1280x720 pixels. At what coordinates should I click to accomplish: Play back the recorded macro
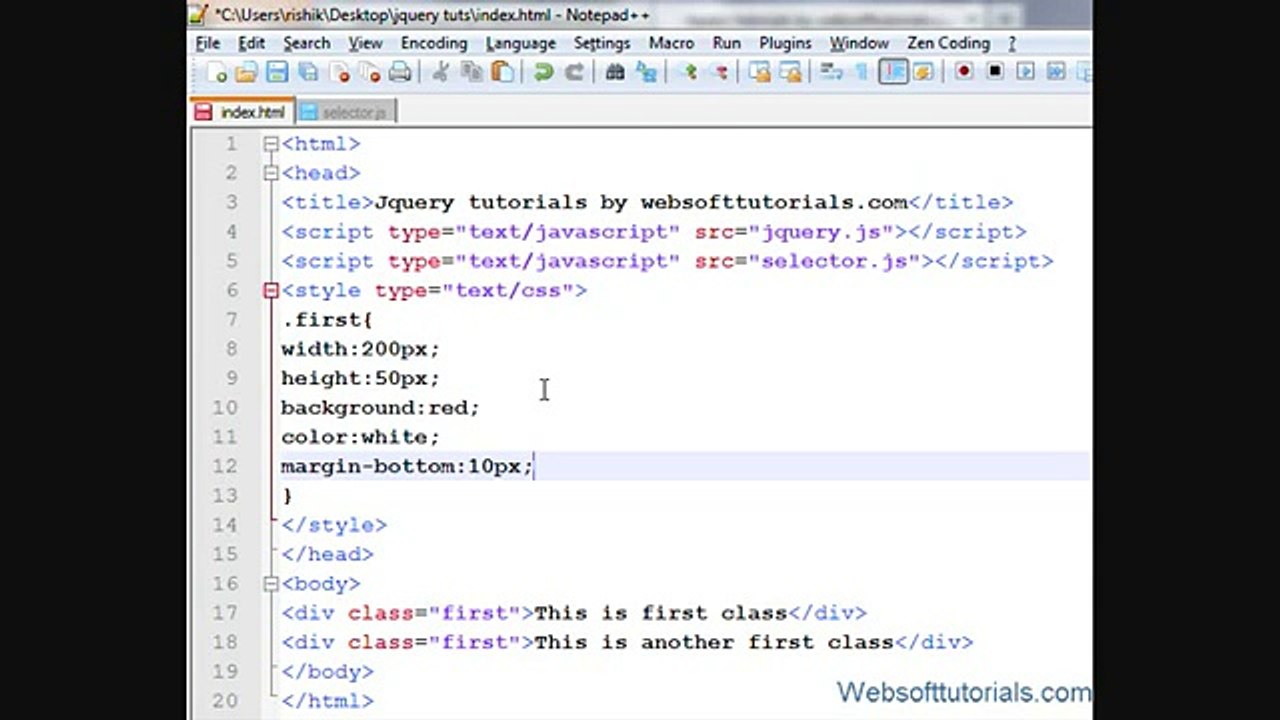[x=1026, y=72]
